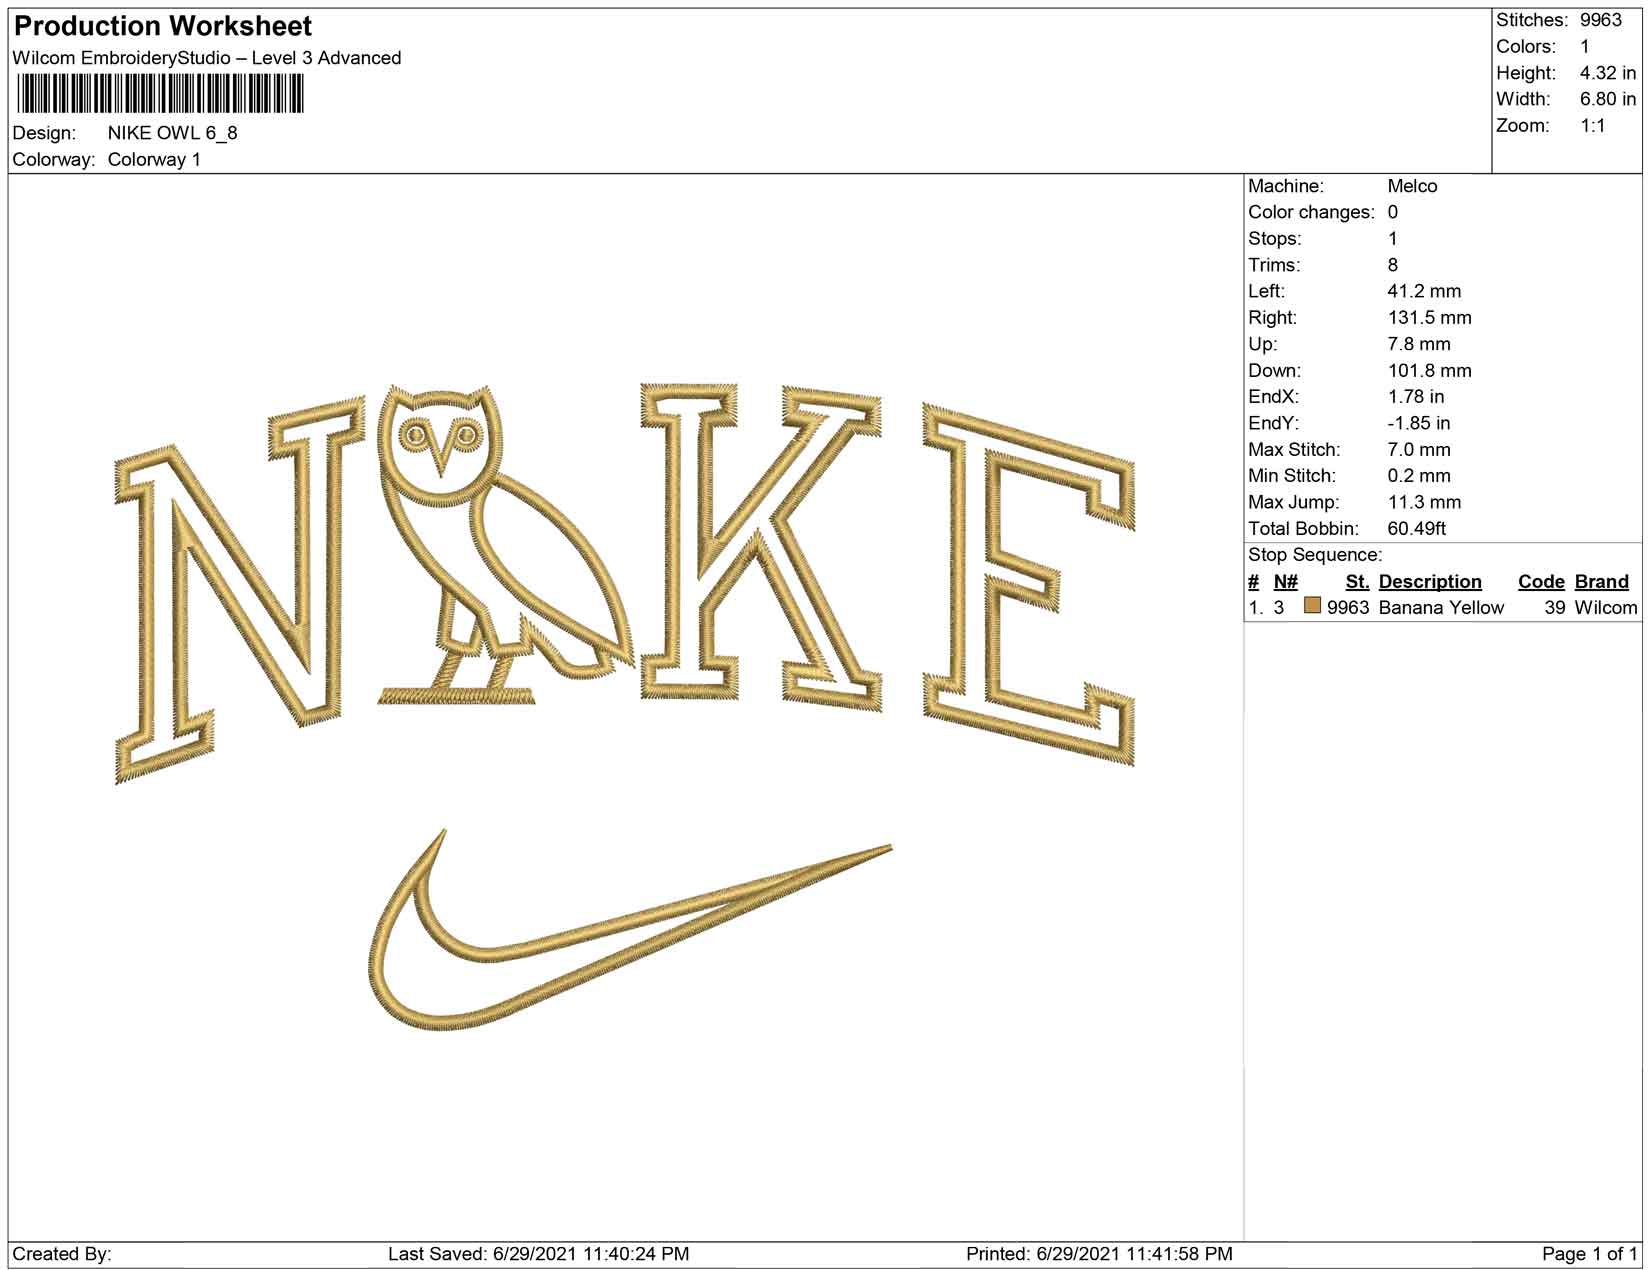The width and height of the screenshot is (1650, 1270).
Task: Click the "Description" column header
Action: click(x=1430, y=582)
